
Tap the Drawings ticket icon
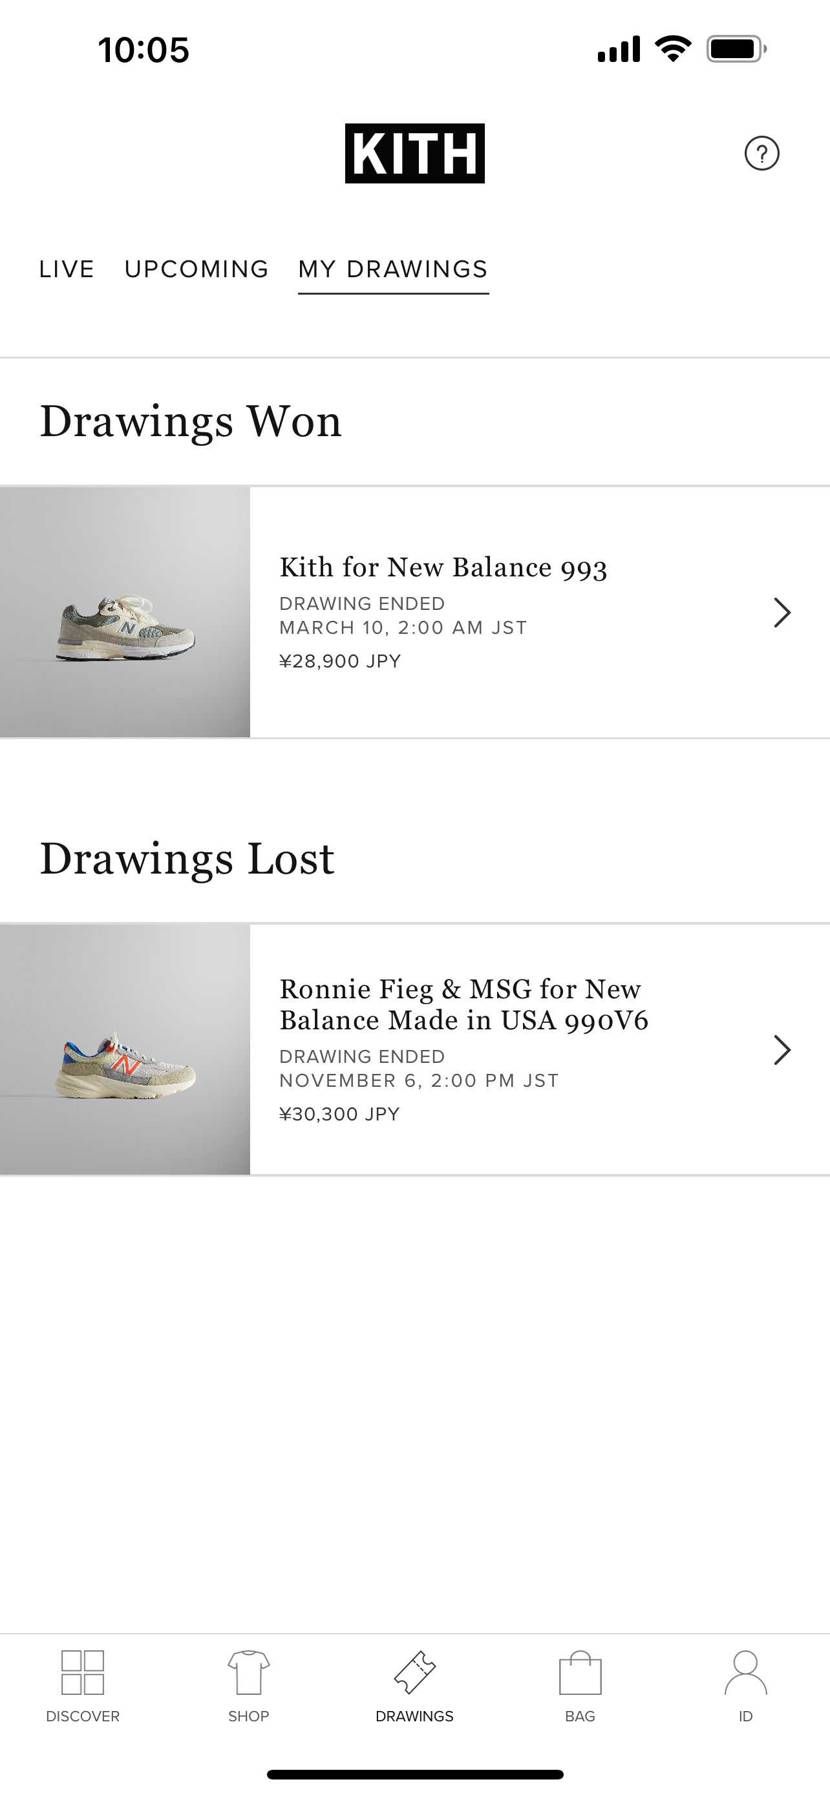[x=414, y=1672]
